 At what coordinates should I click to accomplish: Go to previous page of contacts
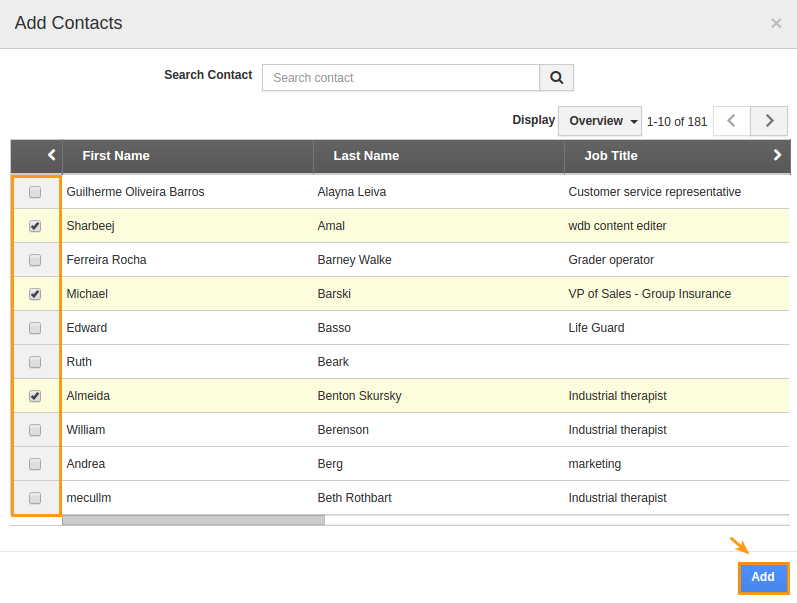coord(731,121)
